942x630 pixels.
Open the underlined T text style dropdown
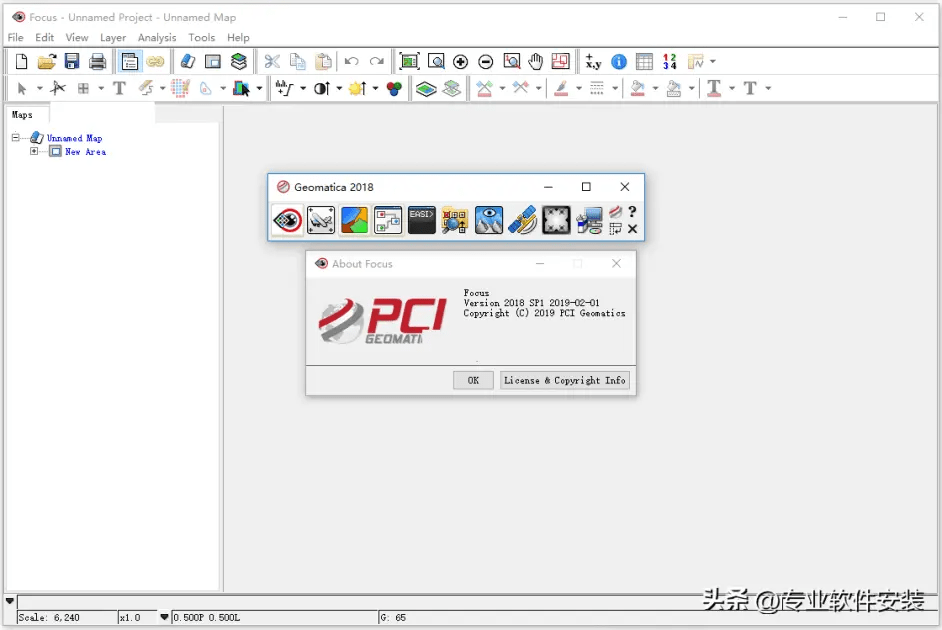click(732, 89)
